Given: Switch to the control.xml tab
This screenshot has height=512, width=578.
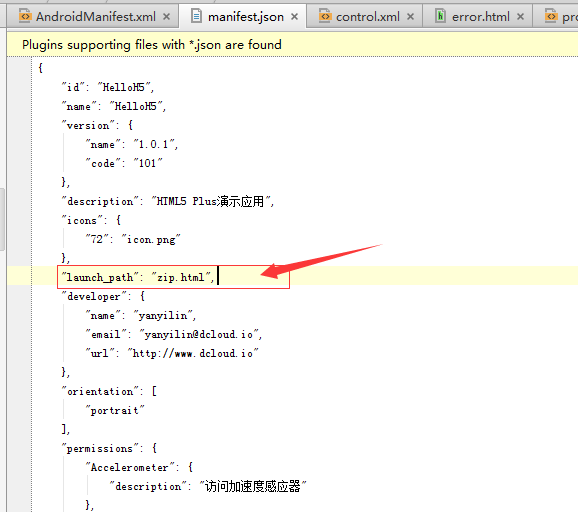Looking at the screenshot, I should tap(368, 17).
